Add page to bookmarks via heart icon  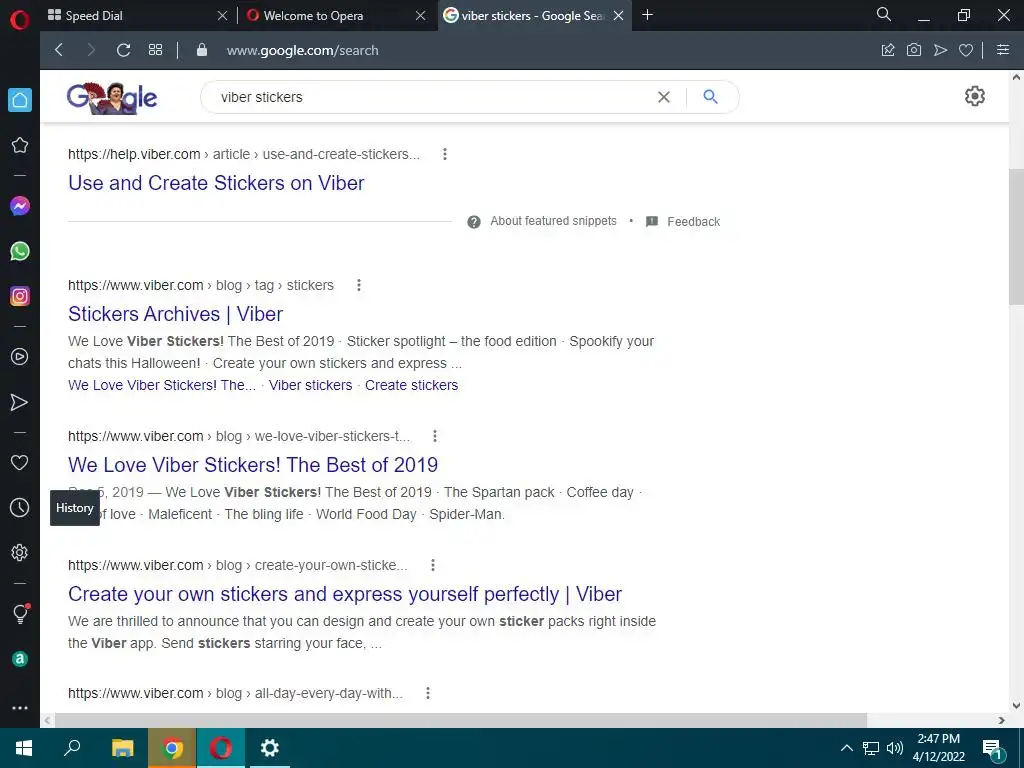point(966,50)
